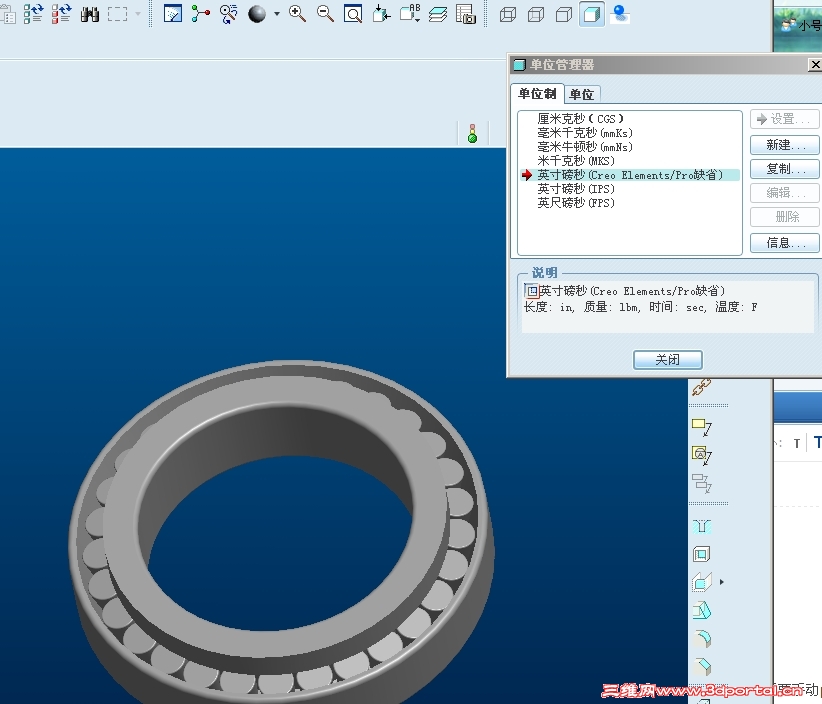Click the Chamfer tool icon
The height and width of the screenshot is (704, 822).
[x=701, y=666]
